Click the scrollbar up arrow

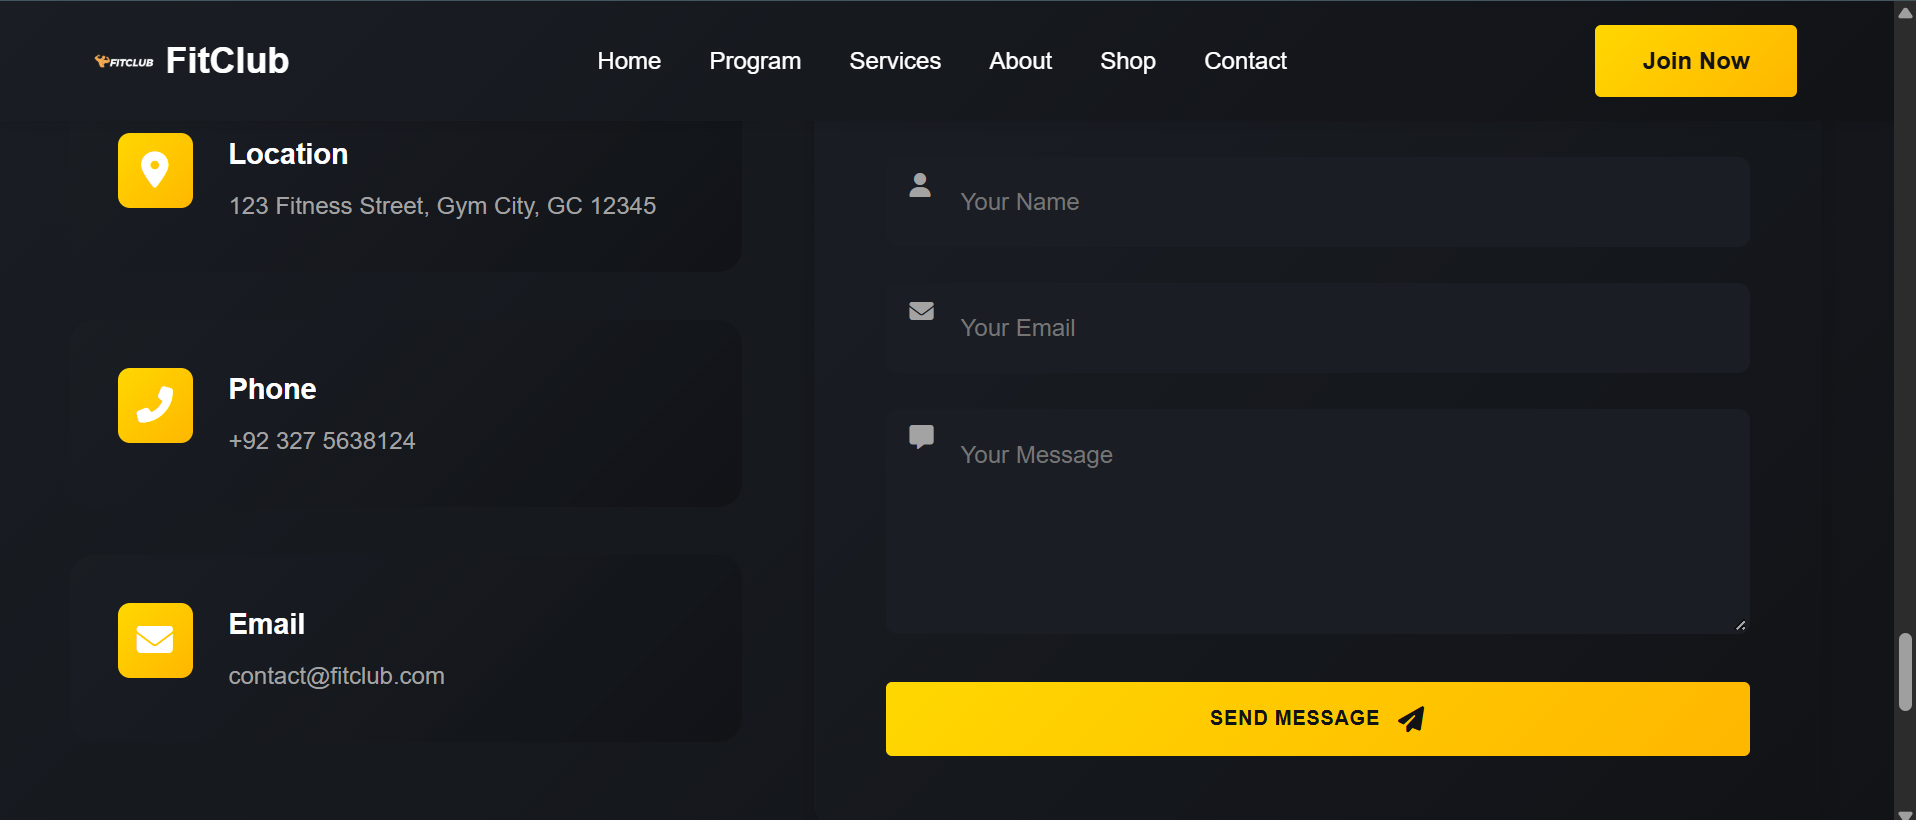pos(1905,13)
